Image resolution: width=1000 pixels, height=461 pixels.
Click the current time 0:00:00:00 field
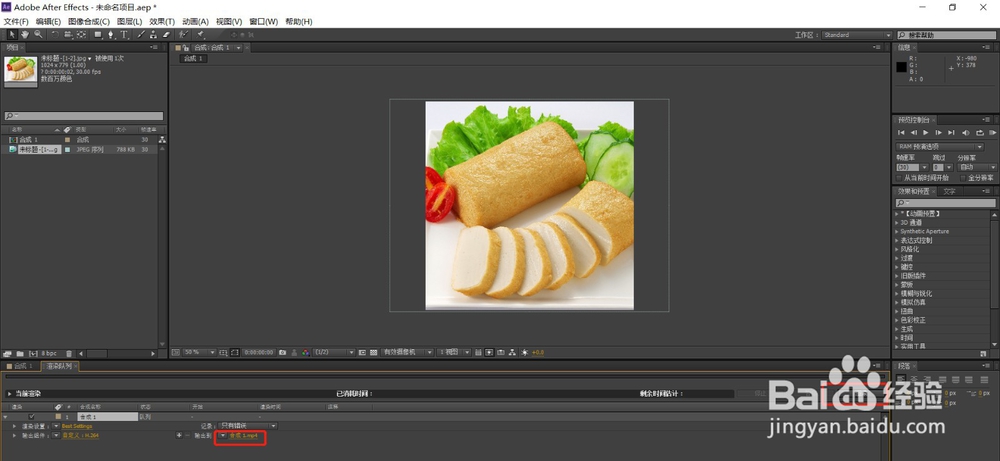[x=259, y=352]
